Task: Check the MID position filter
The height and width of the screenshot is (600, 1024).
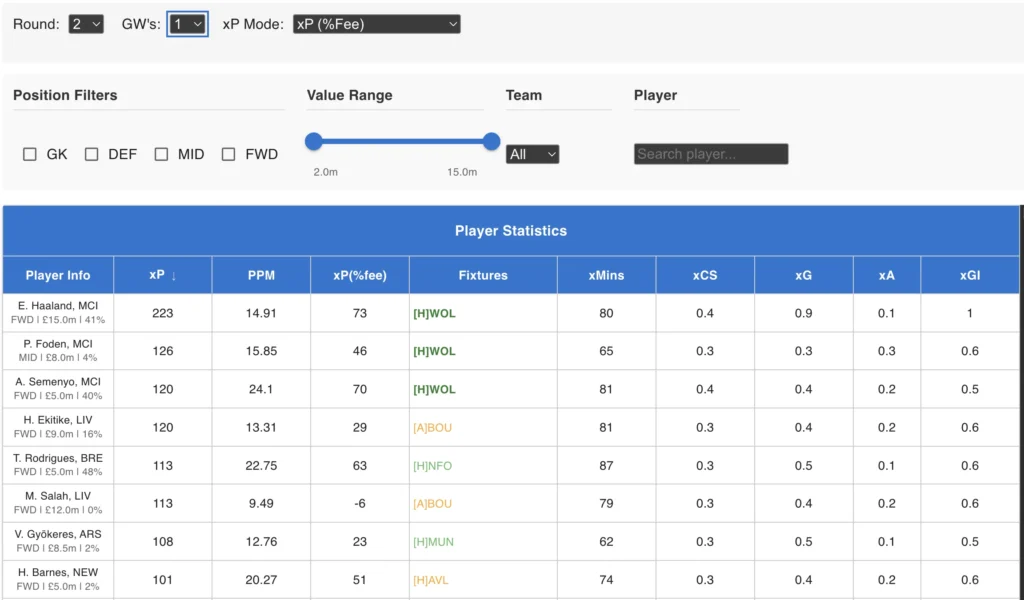Action: 161,154
